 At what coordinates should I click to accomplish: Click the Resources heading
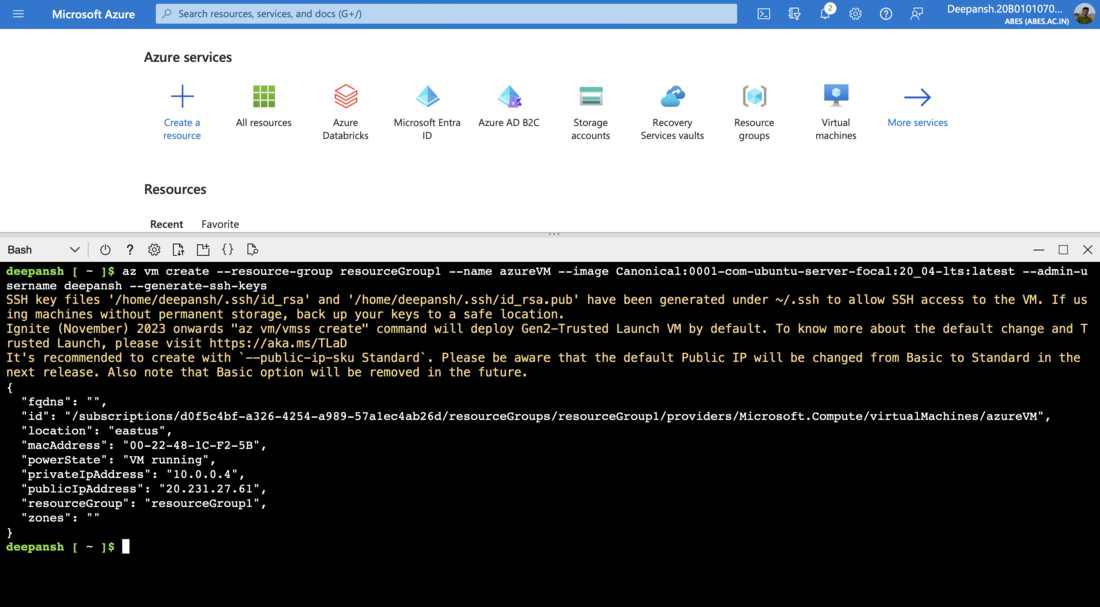click(175, 189)
